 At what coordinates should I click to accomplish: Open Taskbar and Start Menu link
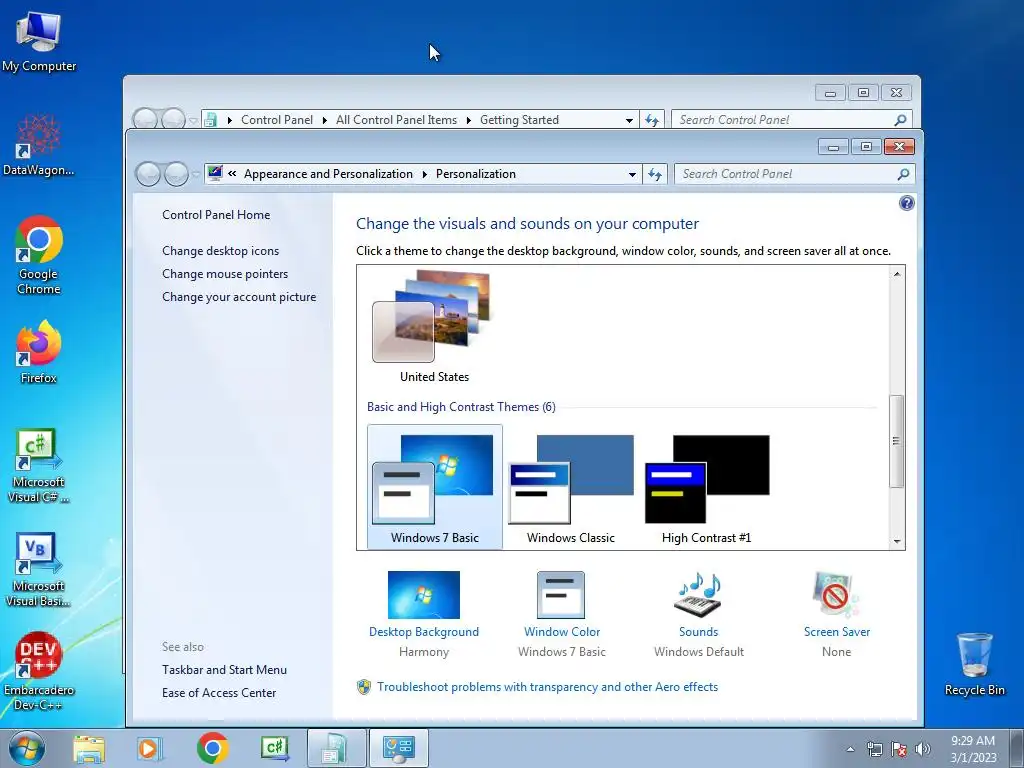[x=225, y=669]
